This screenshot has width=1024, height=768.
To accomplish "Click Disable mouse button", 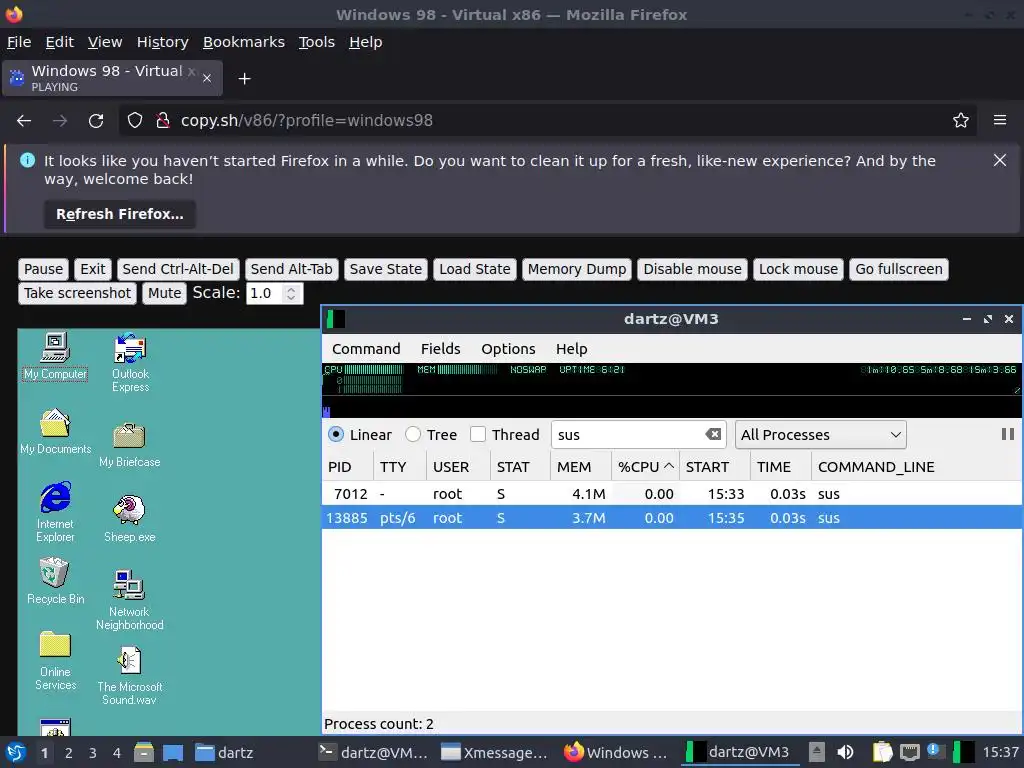I will pos(692,269).
